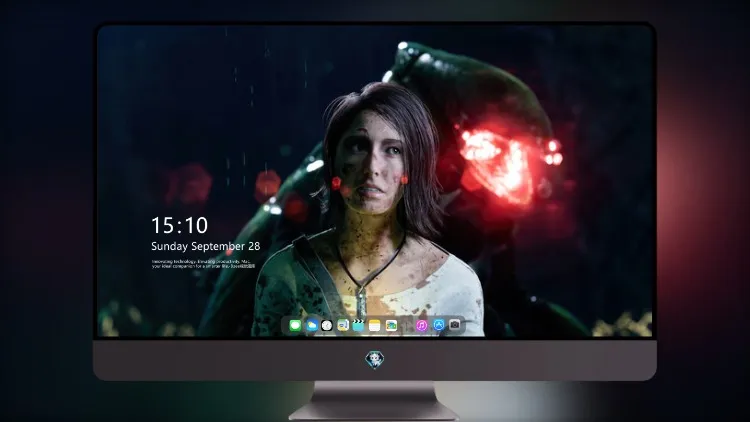Click the Sunday September 28 date text
This screenshot has height=422, width=750.
(206, 246)
